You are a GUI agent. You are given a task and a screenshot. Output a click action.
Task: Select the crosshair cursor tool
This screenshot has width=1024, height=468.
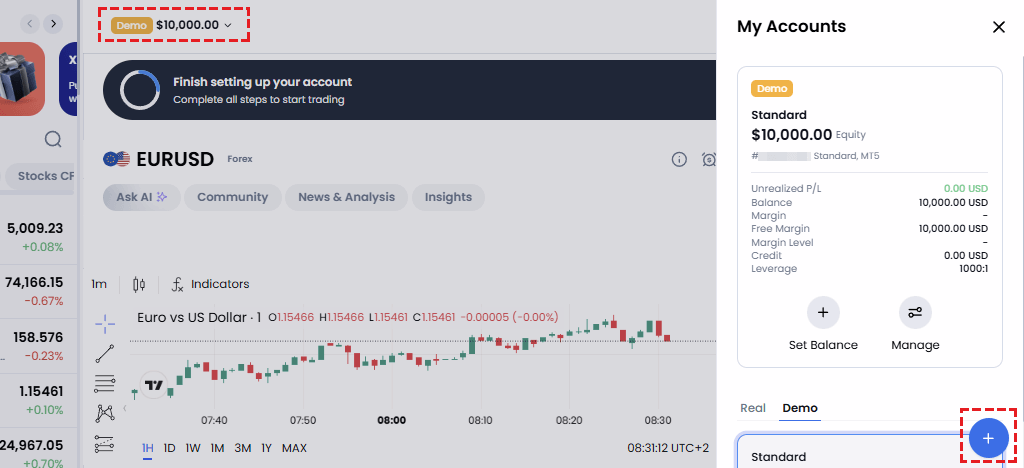104,322
